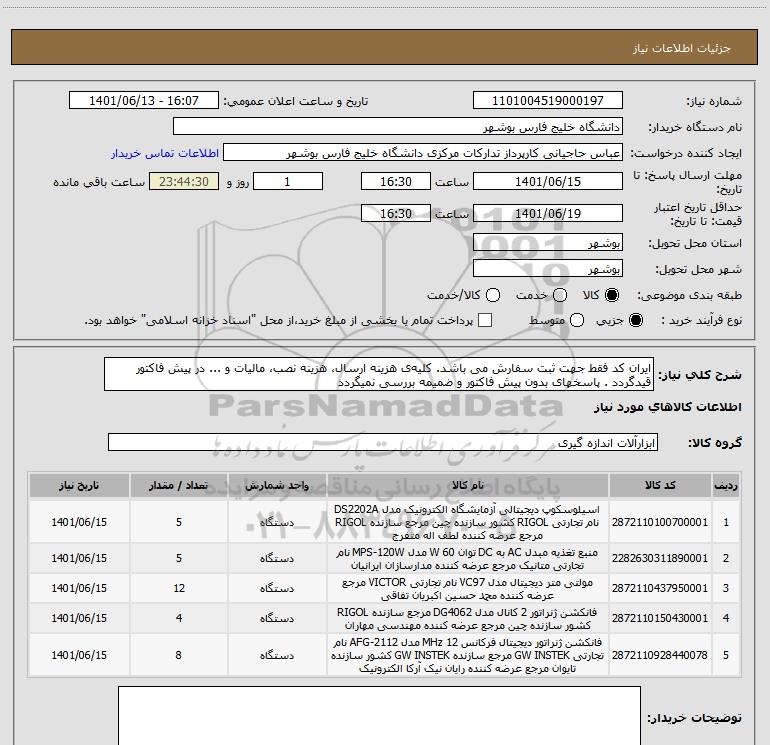Click product code 2282630311890001
This screenshot has width=770, height=745.
click(x=660, y=558)
